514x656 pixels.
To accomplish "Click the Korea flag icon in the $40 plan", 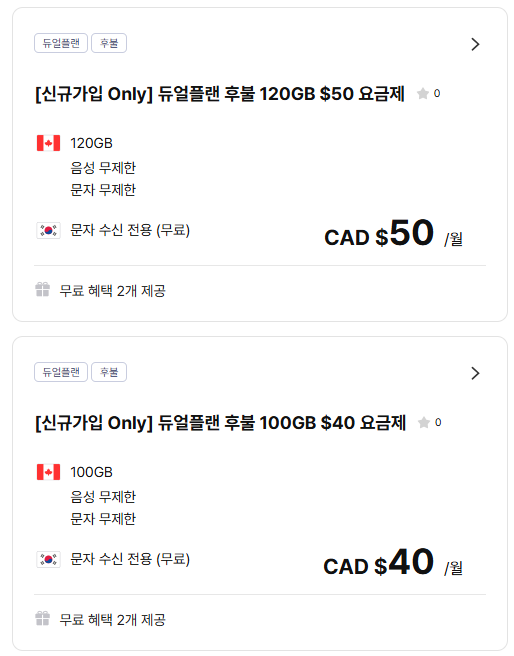I will click(x=49, y=559).
